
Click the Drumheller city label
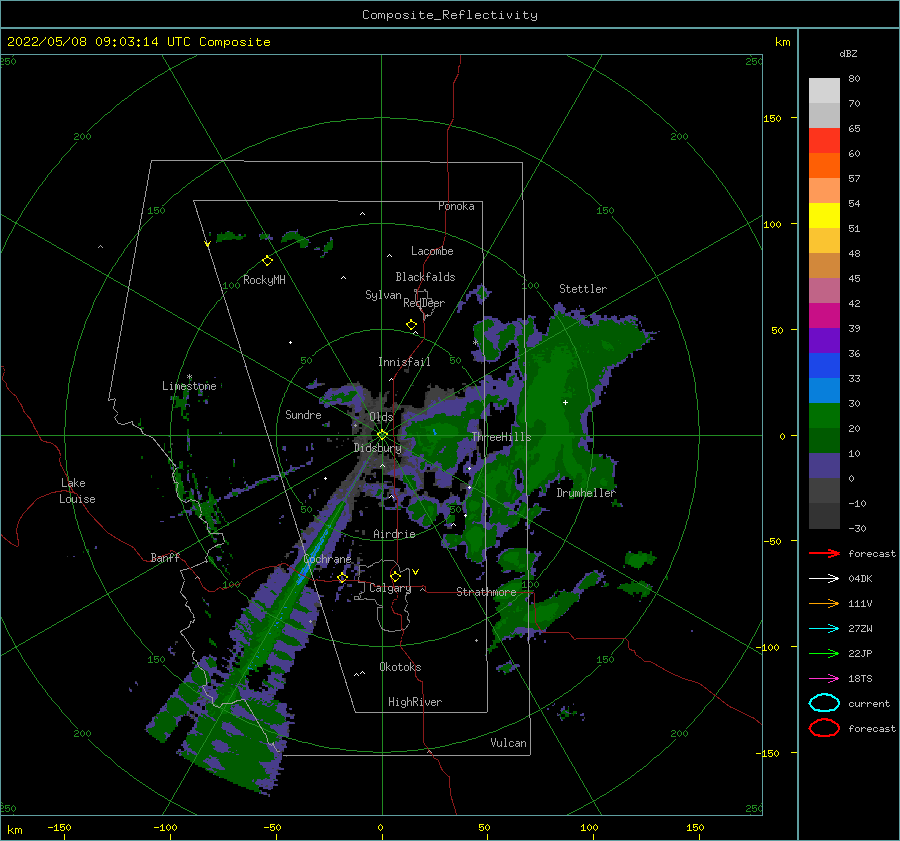[x=586, y=493]
